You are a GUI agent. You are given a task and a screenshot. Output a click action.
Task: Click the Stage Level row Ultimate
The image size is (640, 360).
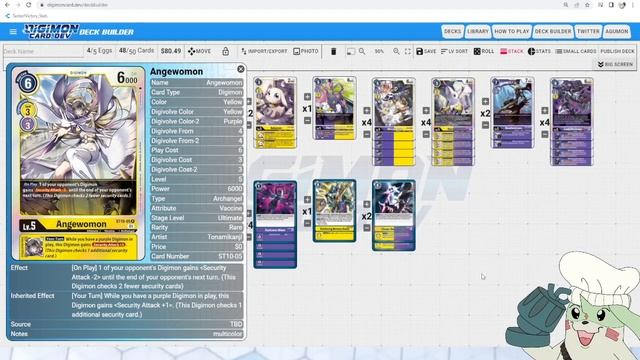click(196, 218)
